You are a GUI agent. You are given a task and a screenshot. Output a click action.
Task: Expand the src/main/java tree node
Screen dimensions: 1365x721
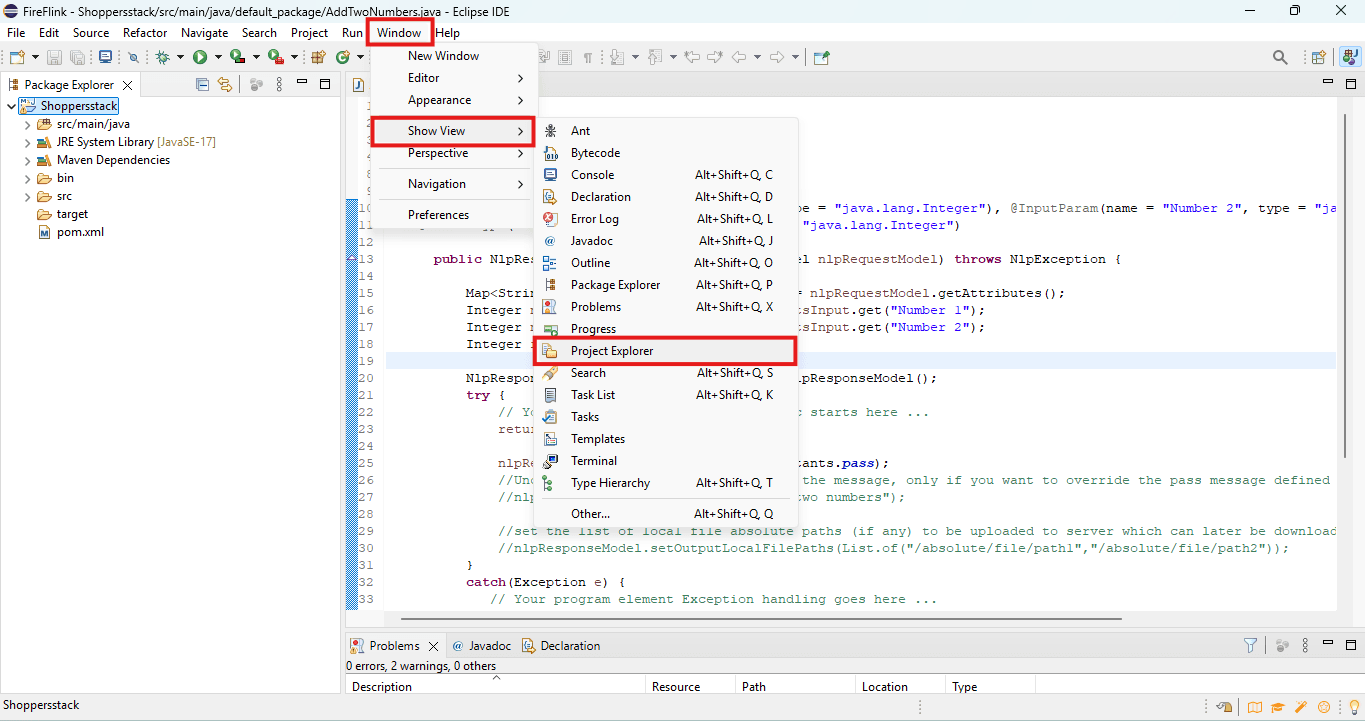[27, 124]
